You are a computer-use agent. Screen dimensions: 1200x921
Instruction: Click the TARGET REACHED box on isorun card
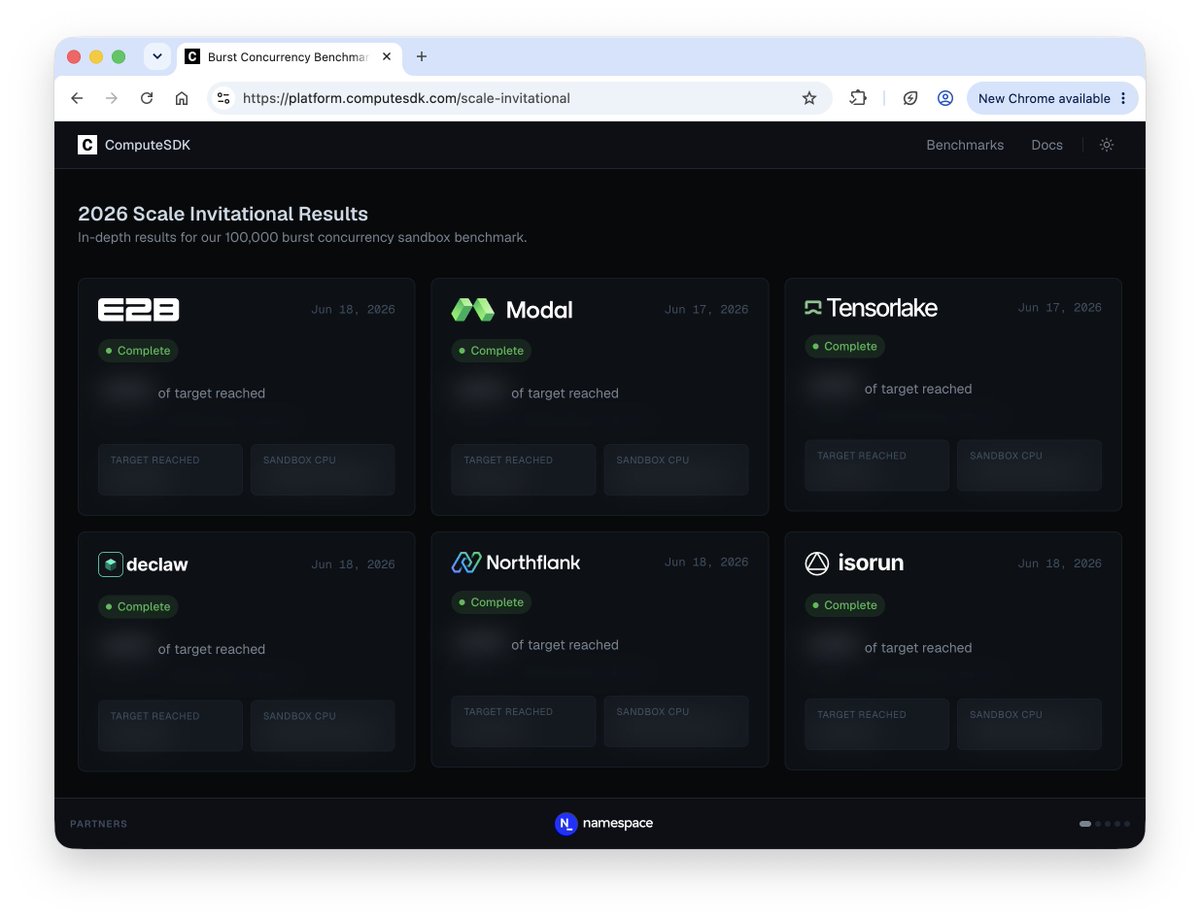point(877,724)
